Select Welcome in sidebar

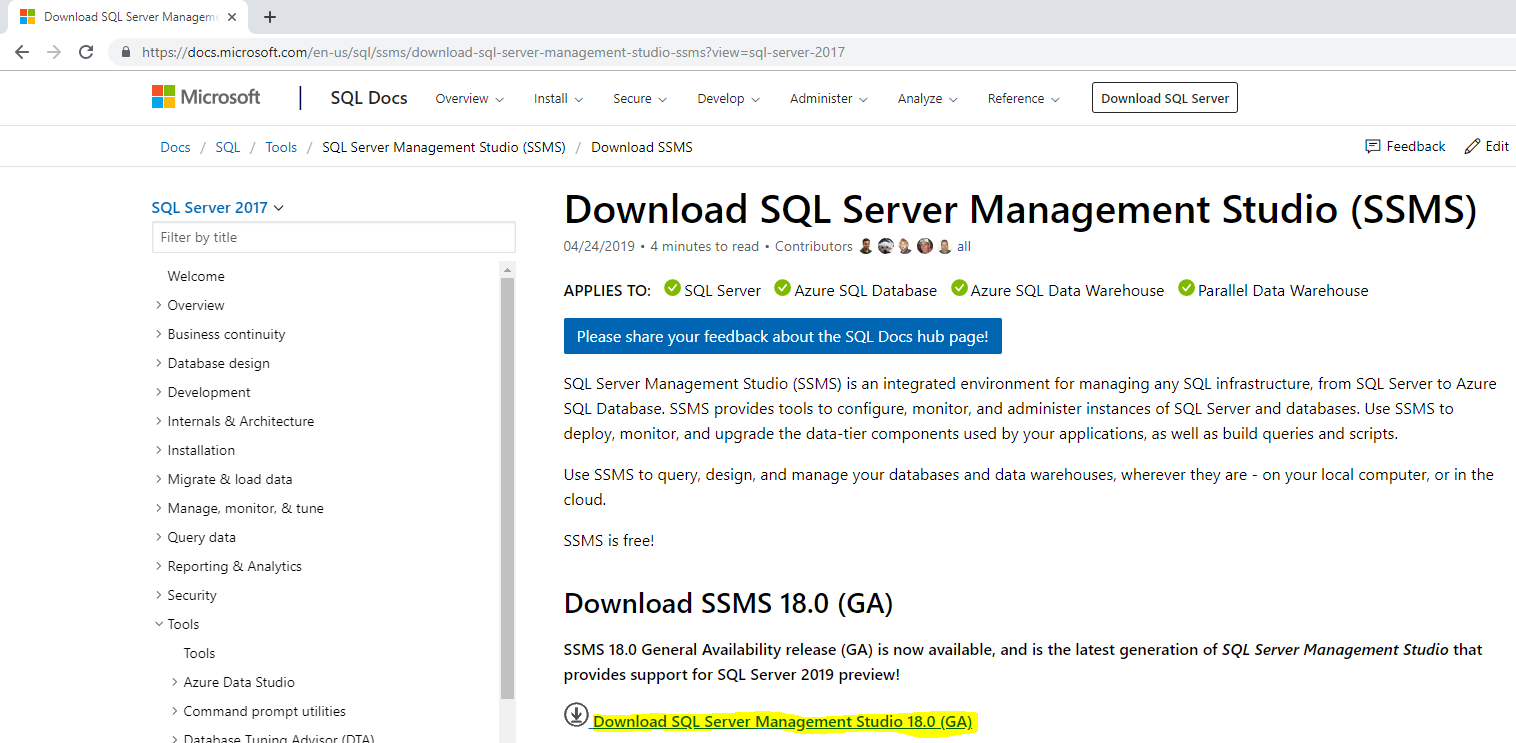pyautogui.click(x=196, y=276)
